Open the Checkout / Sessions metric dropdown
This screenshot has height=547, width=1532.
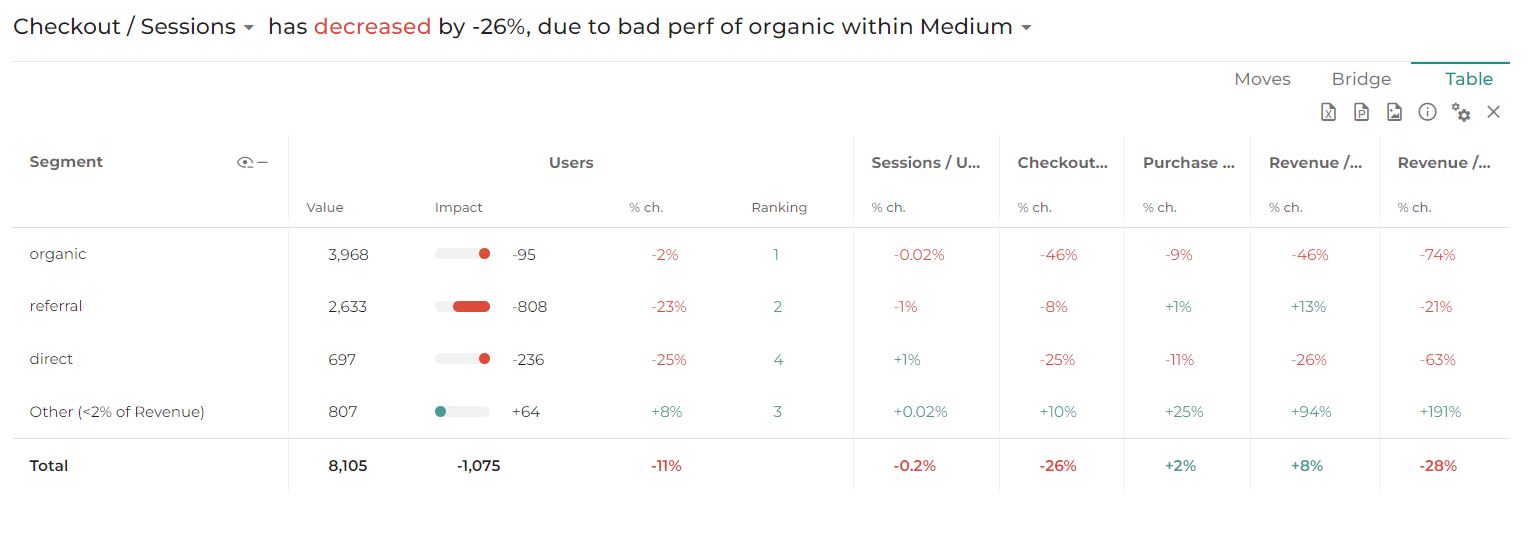[134, 27]
